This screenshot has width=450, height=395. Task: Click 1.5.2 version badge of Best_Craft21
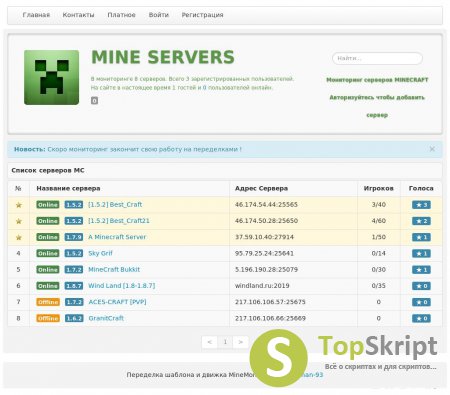[74, 221]
